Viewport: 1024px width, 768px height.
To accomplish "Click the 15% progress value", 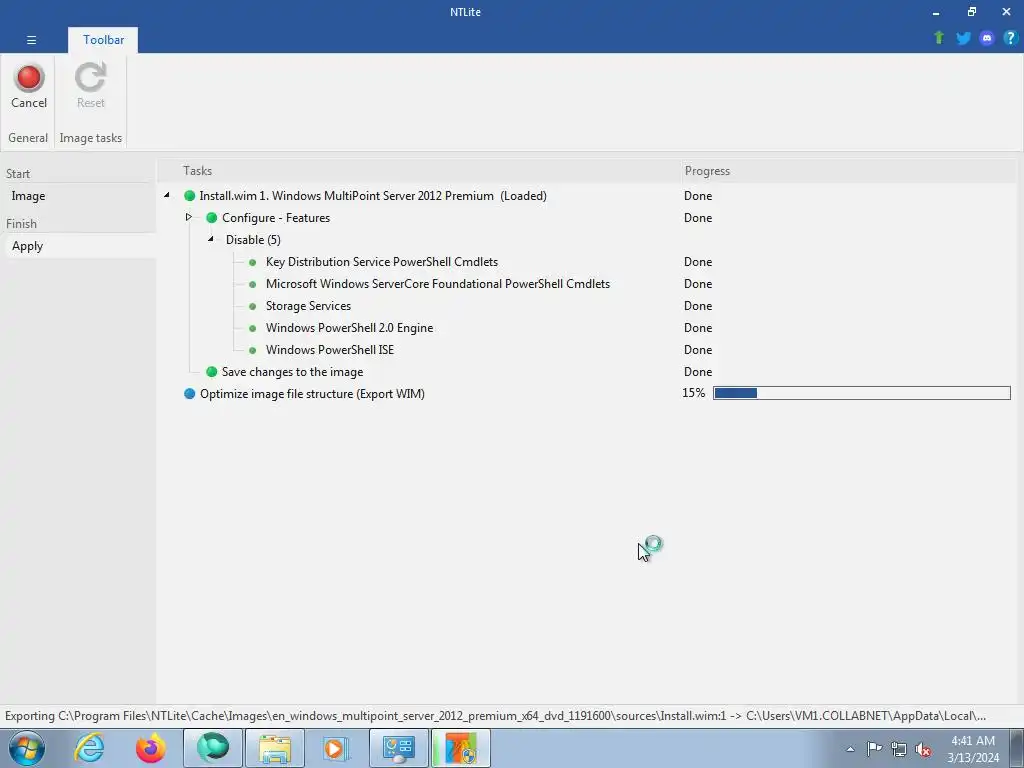I will (x=694, y=393).
